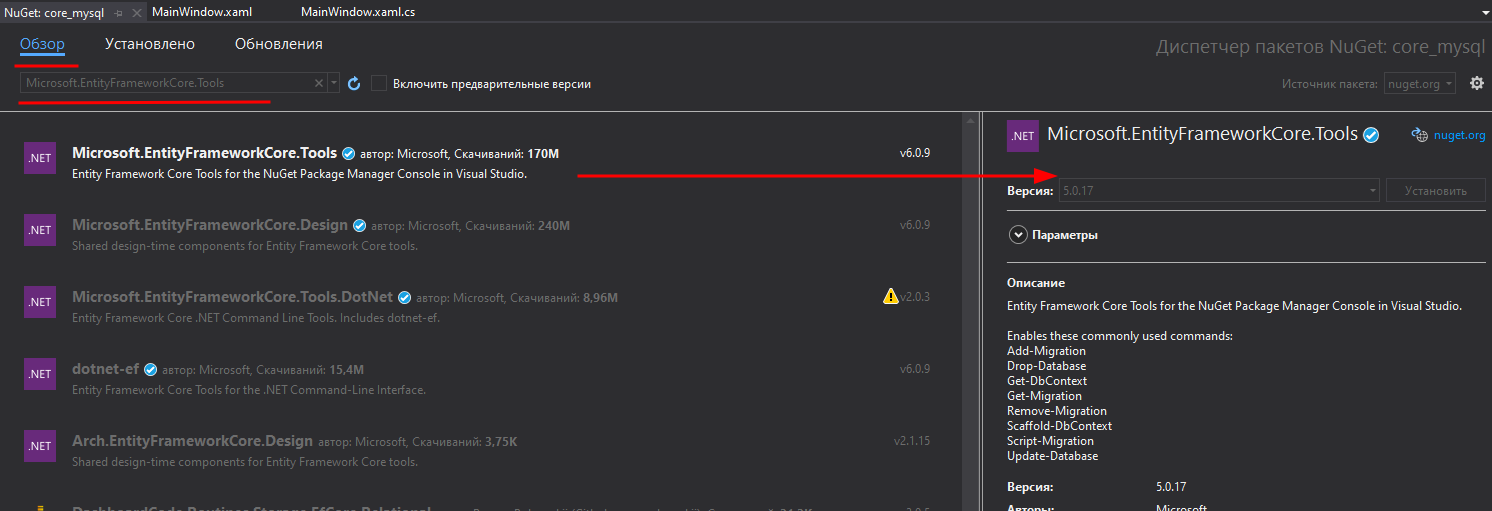This screenshot has width=1492, height=511.
Task: Close the NuGet: core_mysql tab
Action: (x=137, y=13)
